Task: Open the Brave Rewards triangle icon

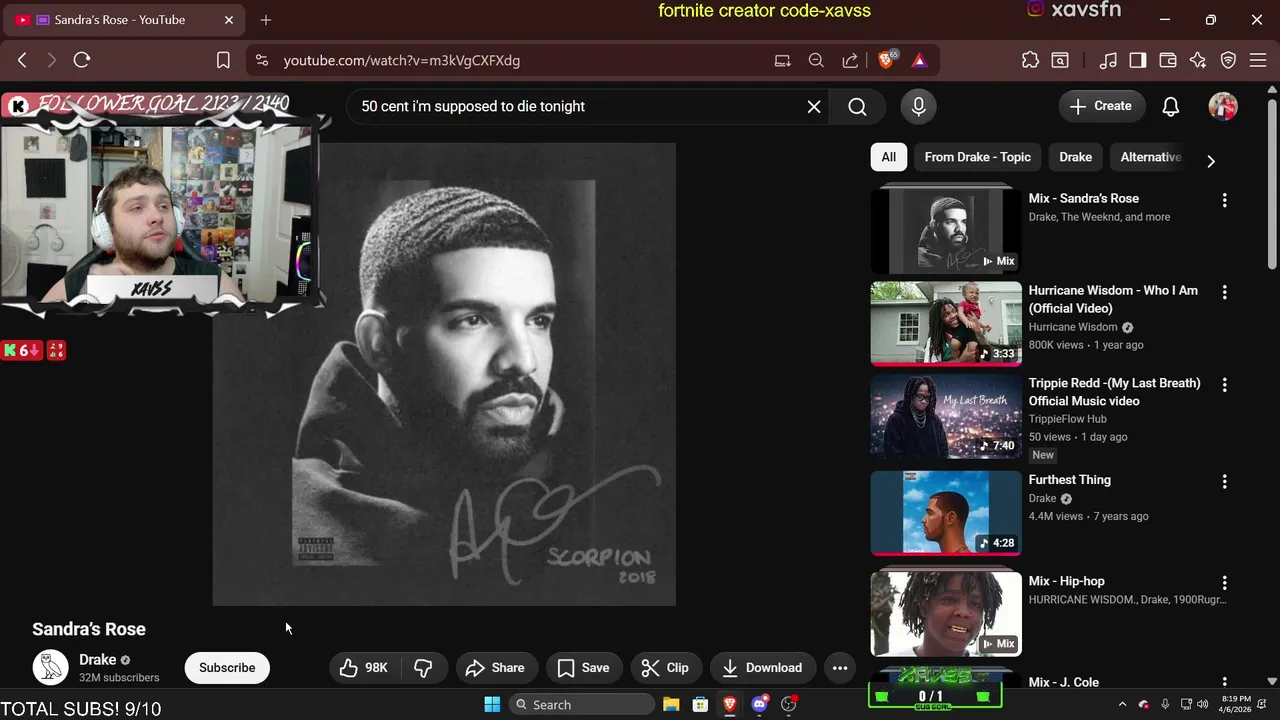Action: pos(919,60)
